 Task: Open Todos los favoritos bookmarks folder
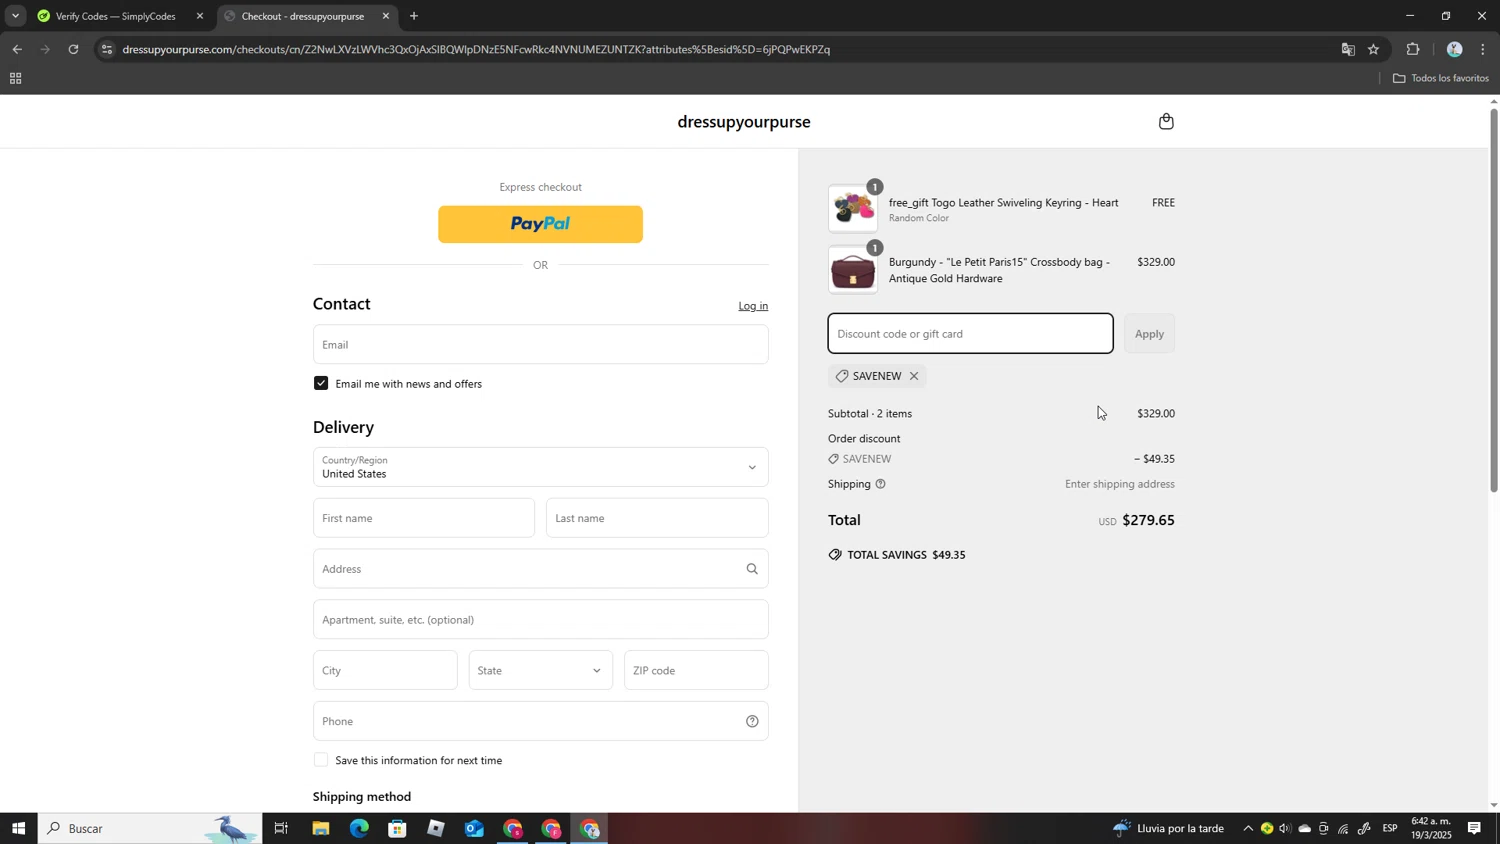pos(1440,78)
